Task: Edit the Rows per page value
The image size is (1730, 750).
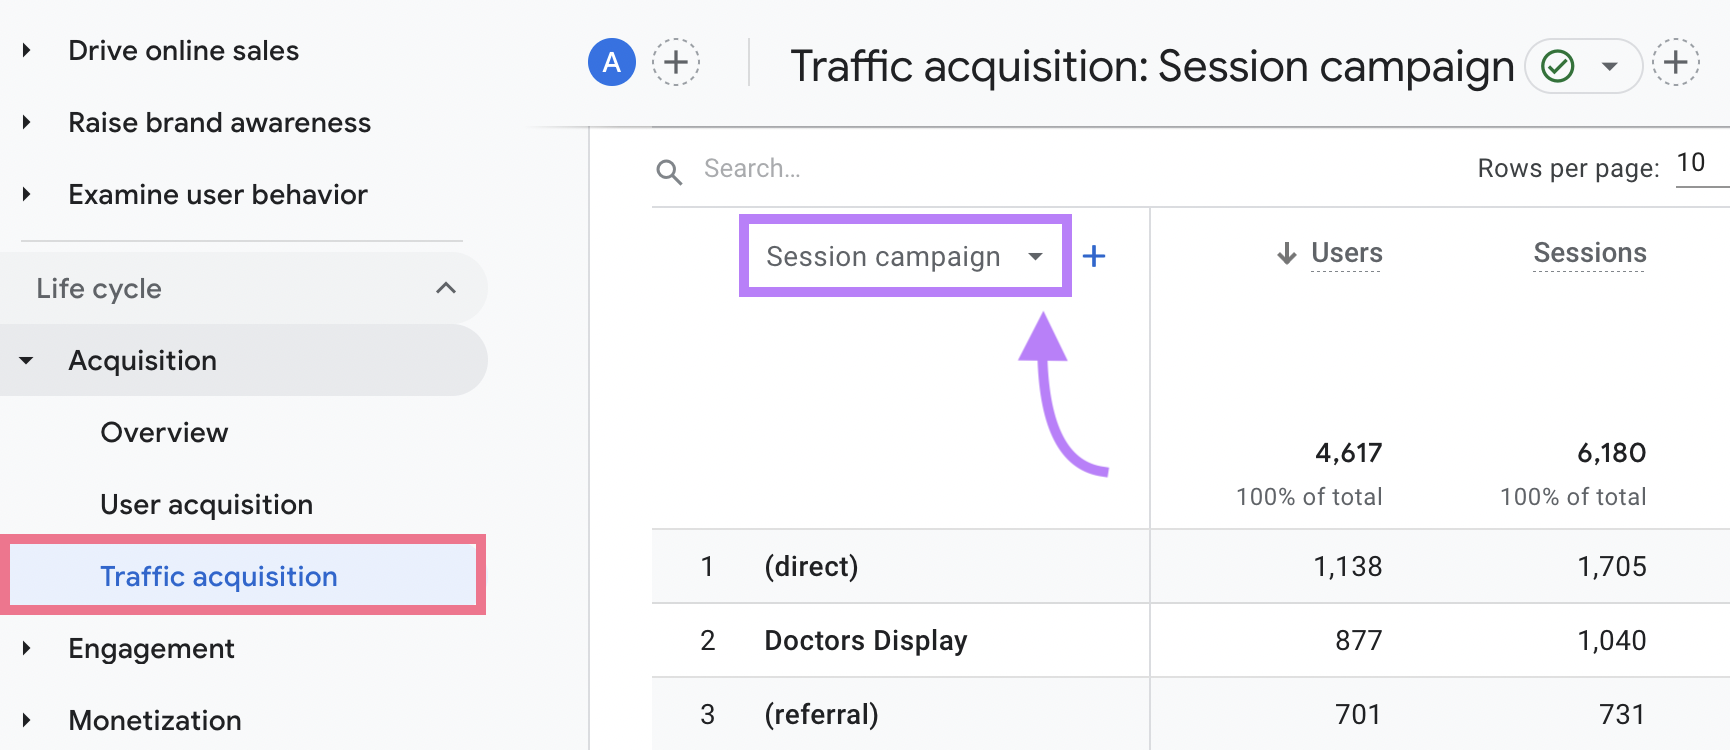Action: [x=1692, y=163]
